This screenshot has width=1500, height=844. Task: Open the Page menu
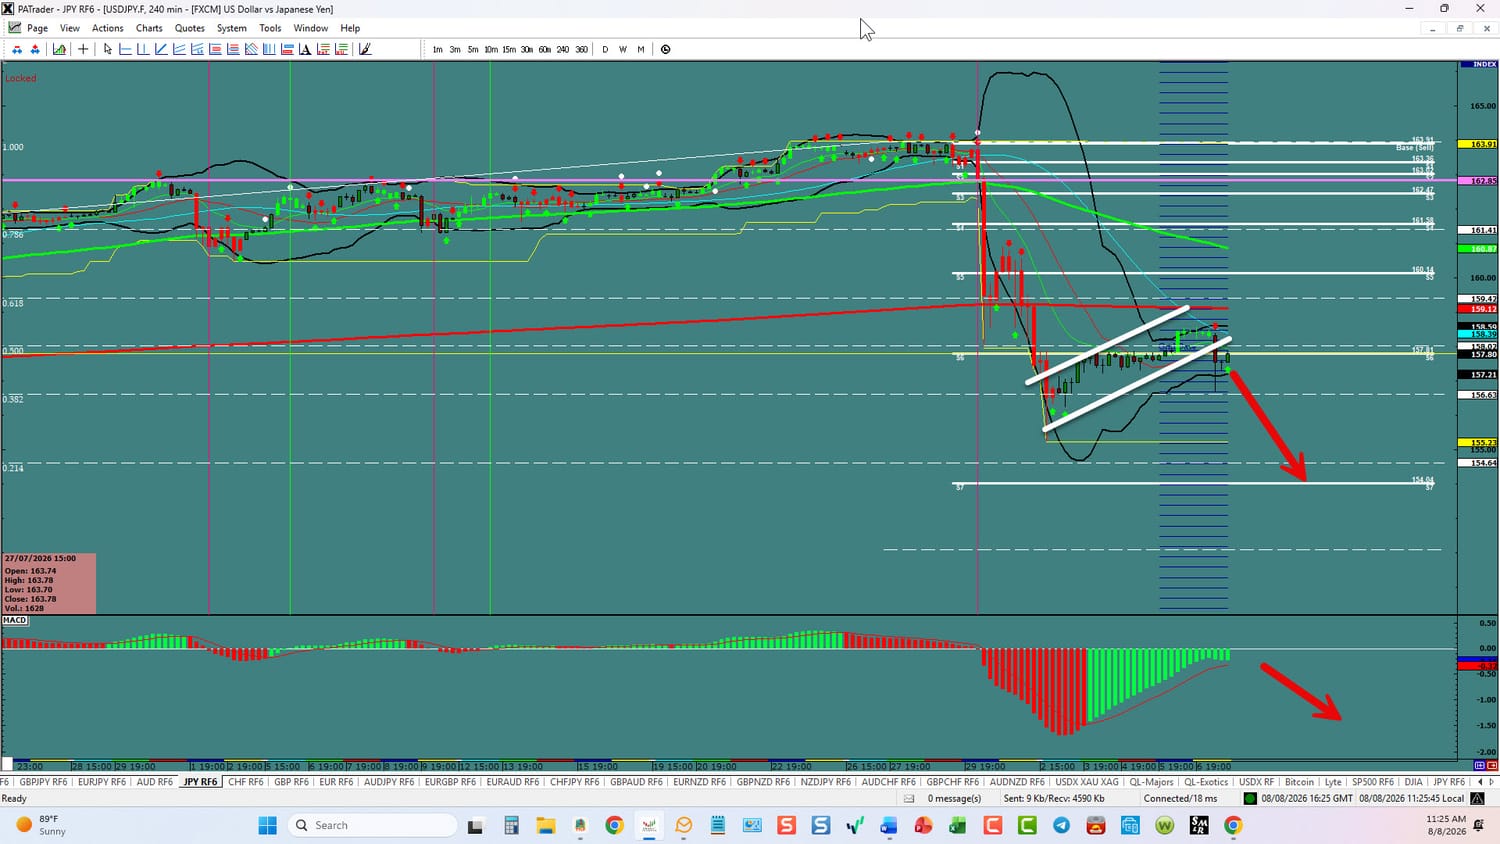[x=37, y=28]
